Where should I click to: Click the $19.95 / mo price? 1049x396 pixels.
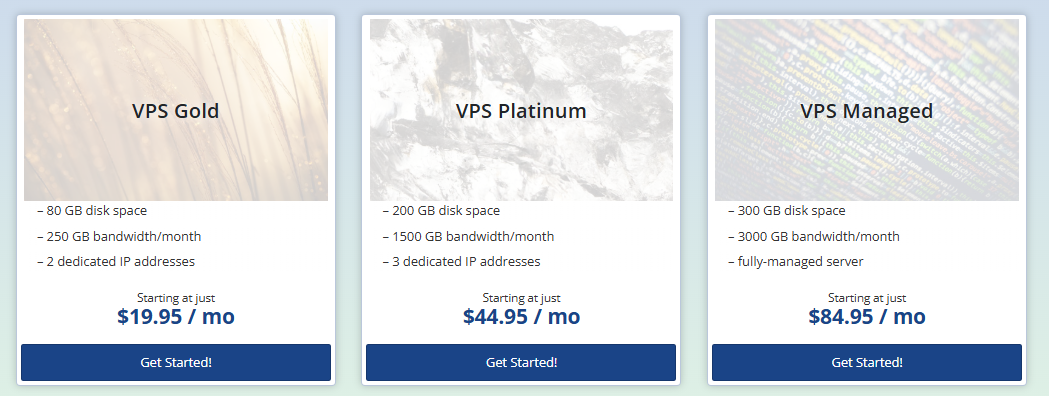point(176,316)
